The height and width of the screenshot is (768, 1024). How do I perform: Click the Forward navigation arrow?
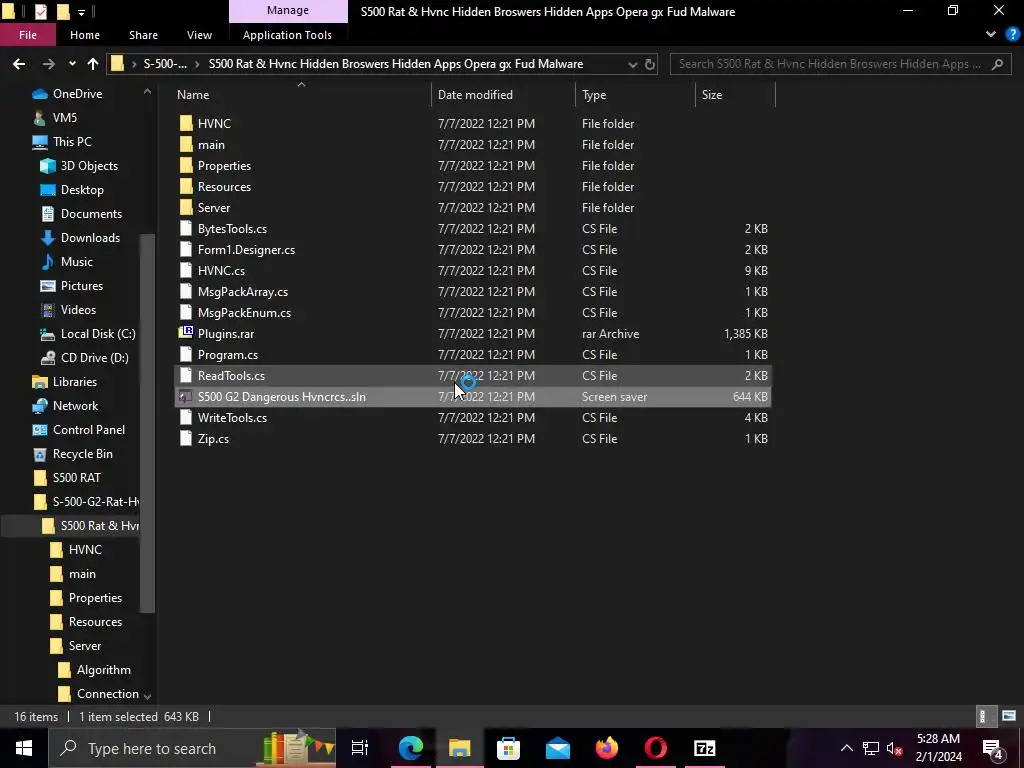click(x=48, y=64)
